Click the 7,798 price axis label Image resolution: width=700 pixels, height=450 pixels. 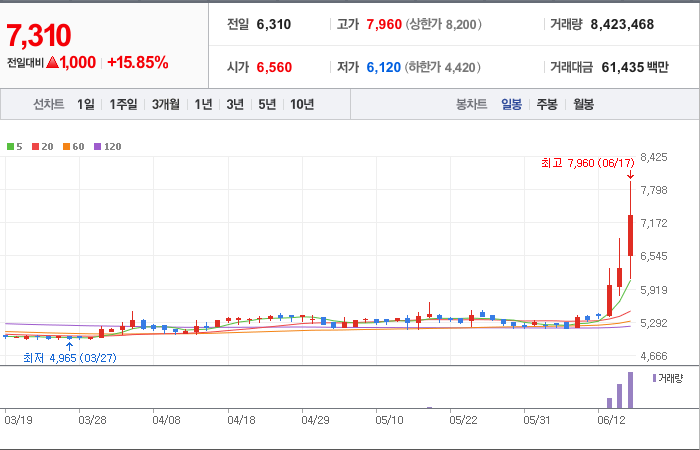tap(654, 191)
